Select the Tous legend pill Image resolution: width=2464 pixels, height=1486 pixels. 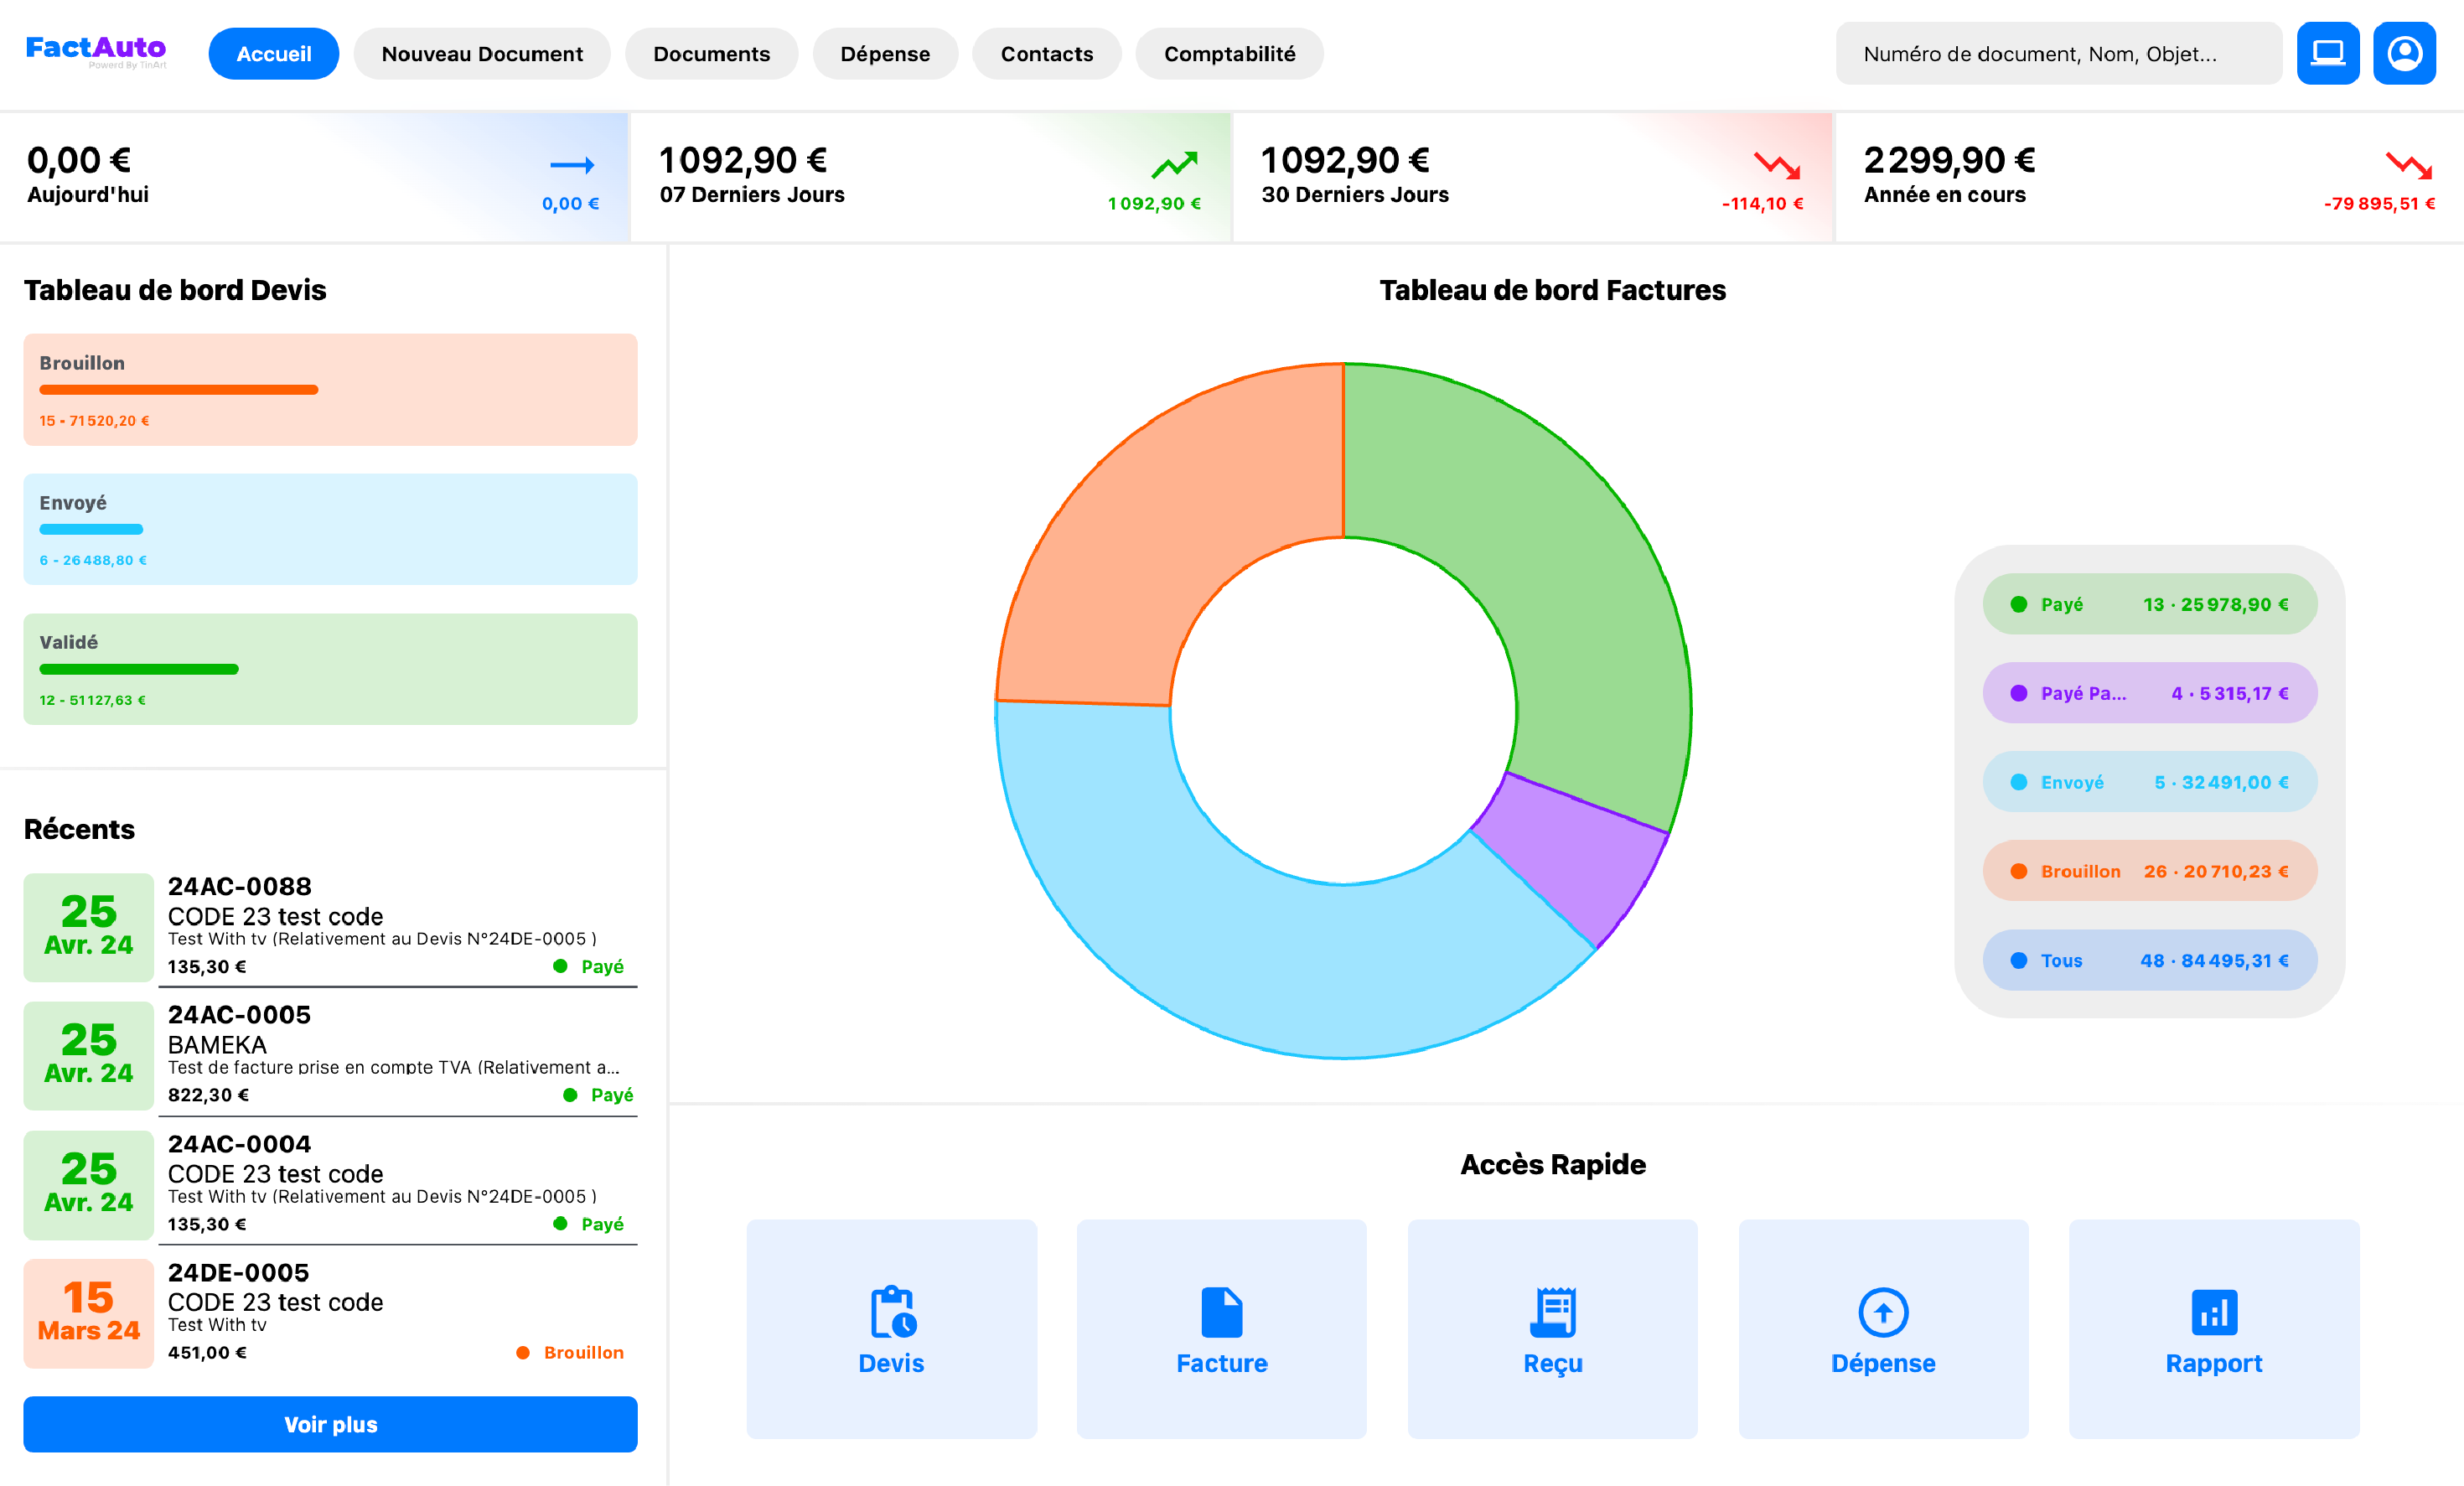coord(2150,961)
